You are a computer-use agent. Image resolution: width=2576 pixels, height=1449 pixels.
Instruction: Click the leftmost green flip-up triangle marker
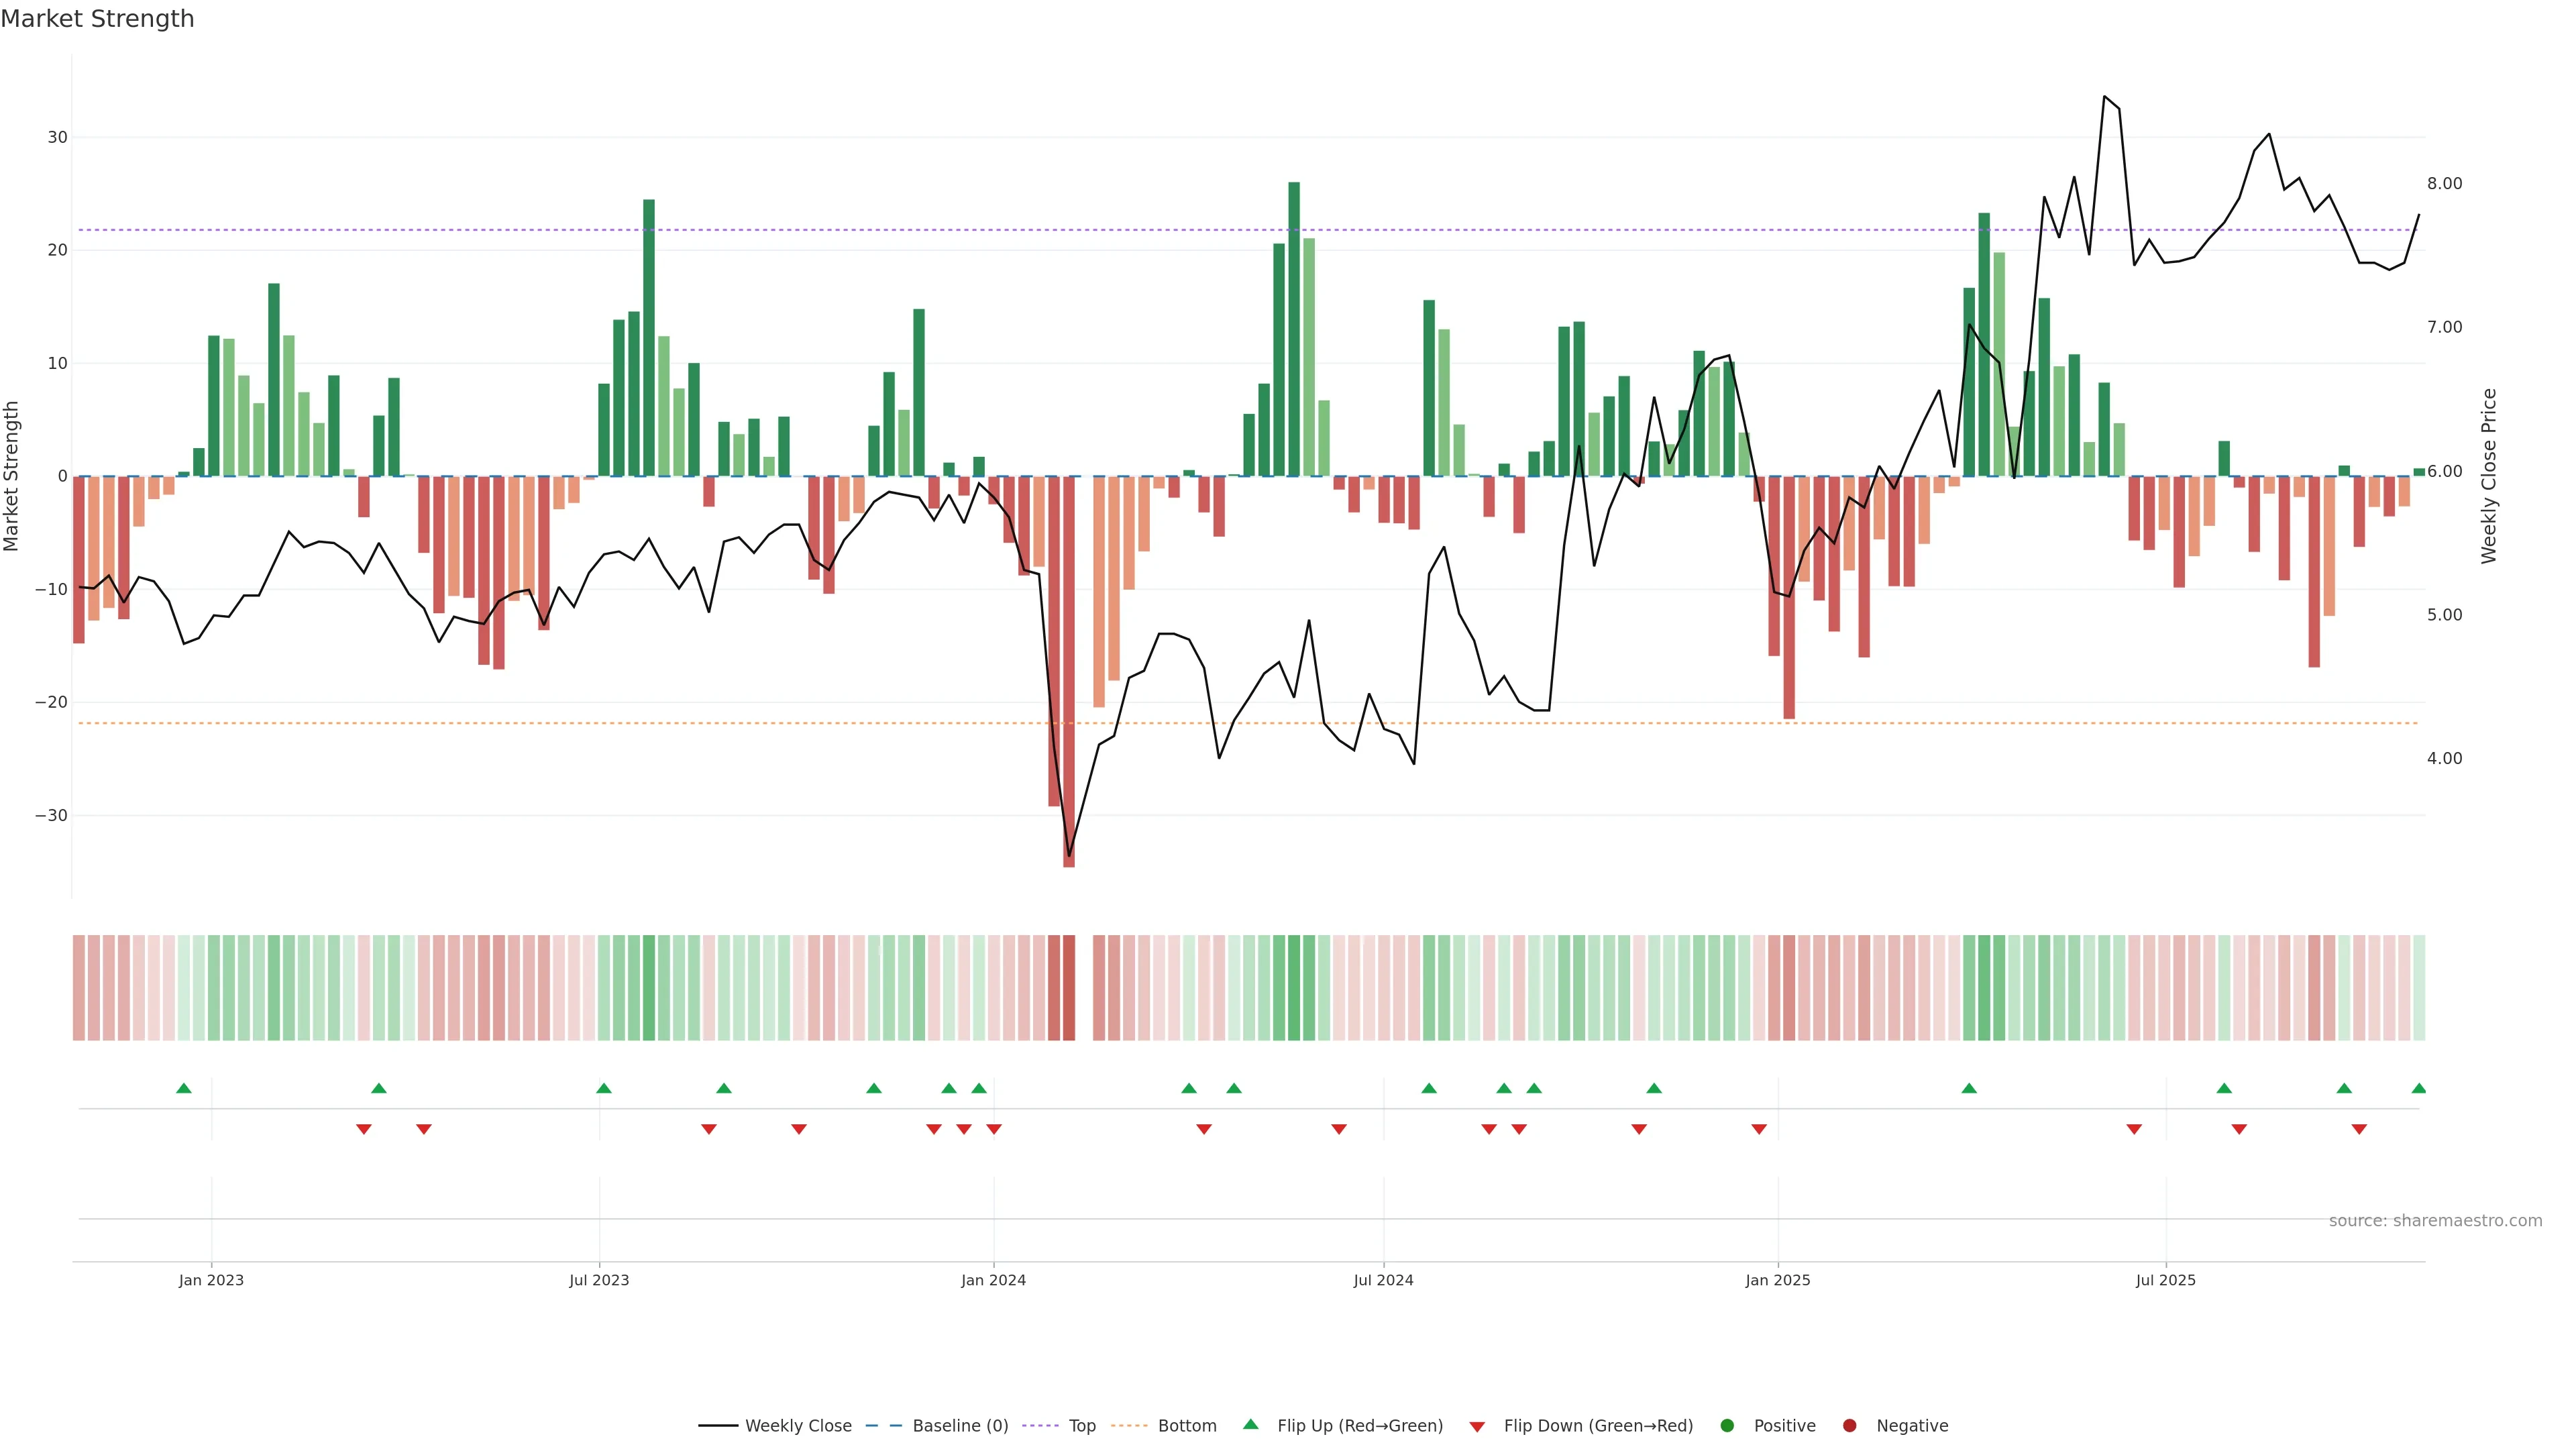tap(184, 1088)
